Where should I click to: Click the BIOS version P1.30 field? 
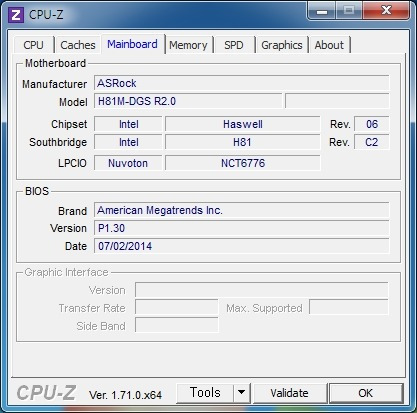pos(241,228)
